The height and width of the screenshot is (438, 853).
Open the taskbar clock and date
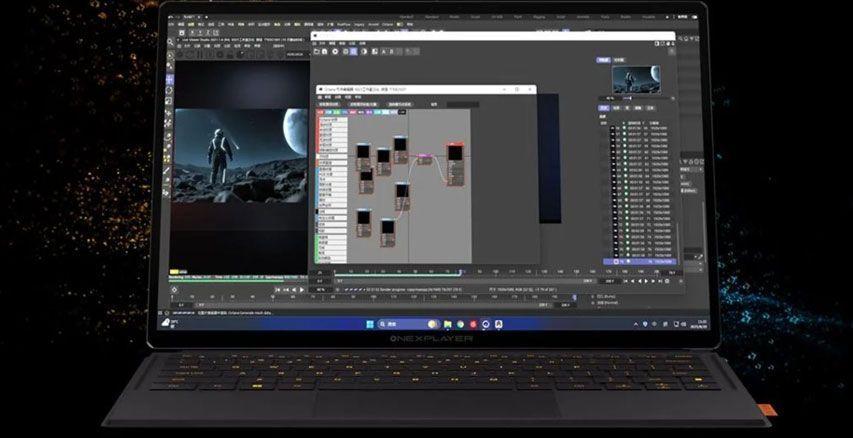point(701,324)
